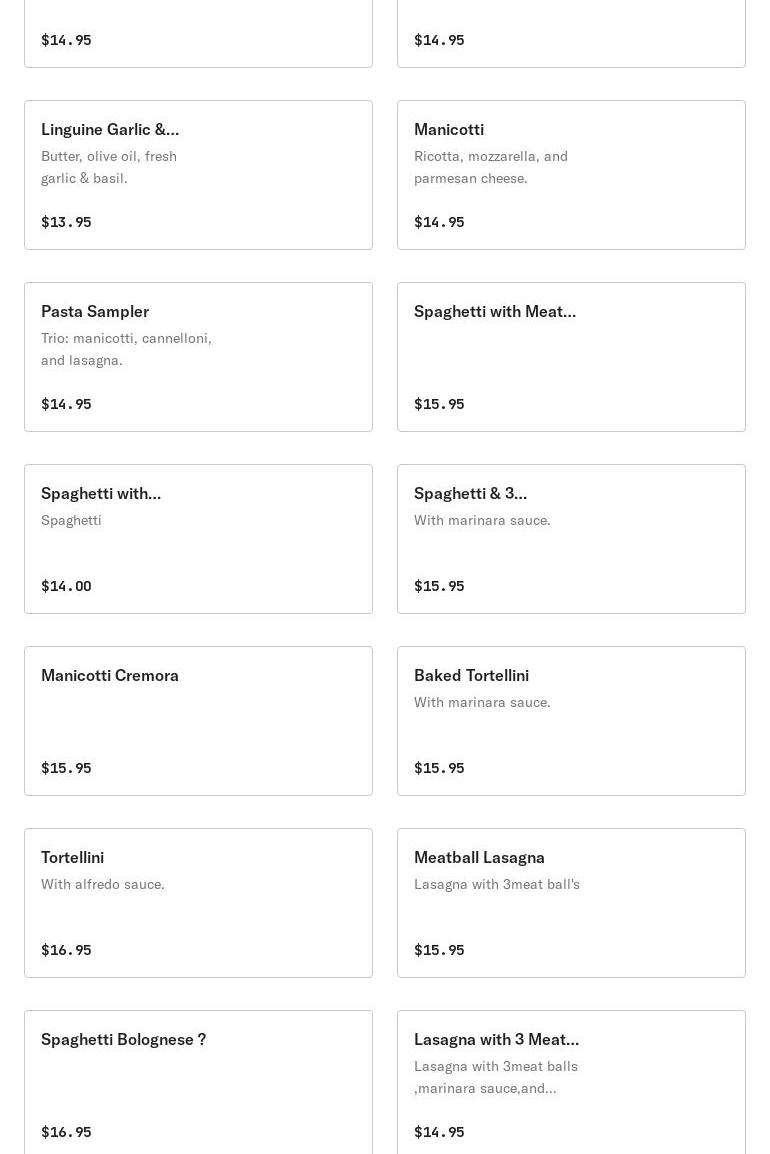Click the Manicotti Cremora item card
Screen dimensions: 770x1154
[x=198, y=721]
